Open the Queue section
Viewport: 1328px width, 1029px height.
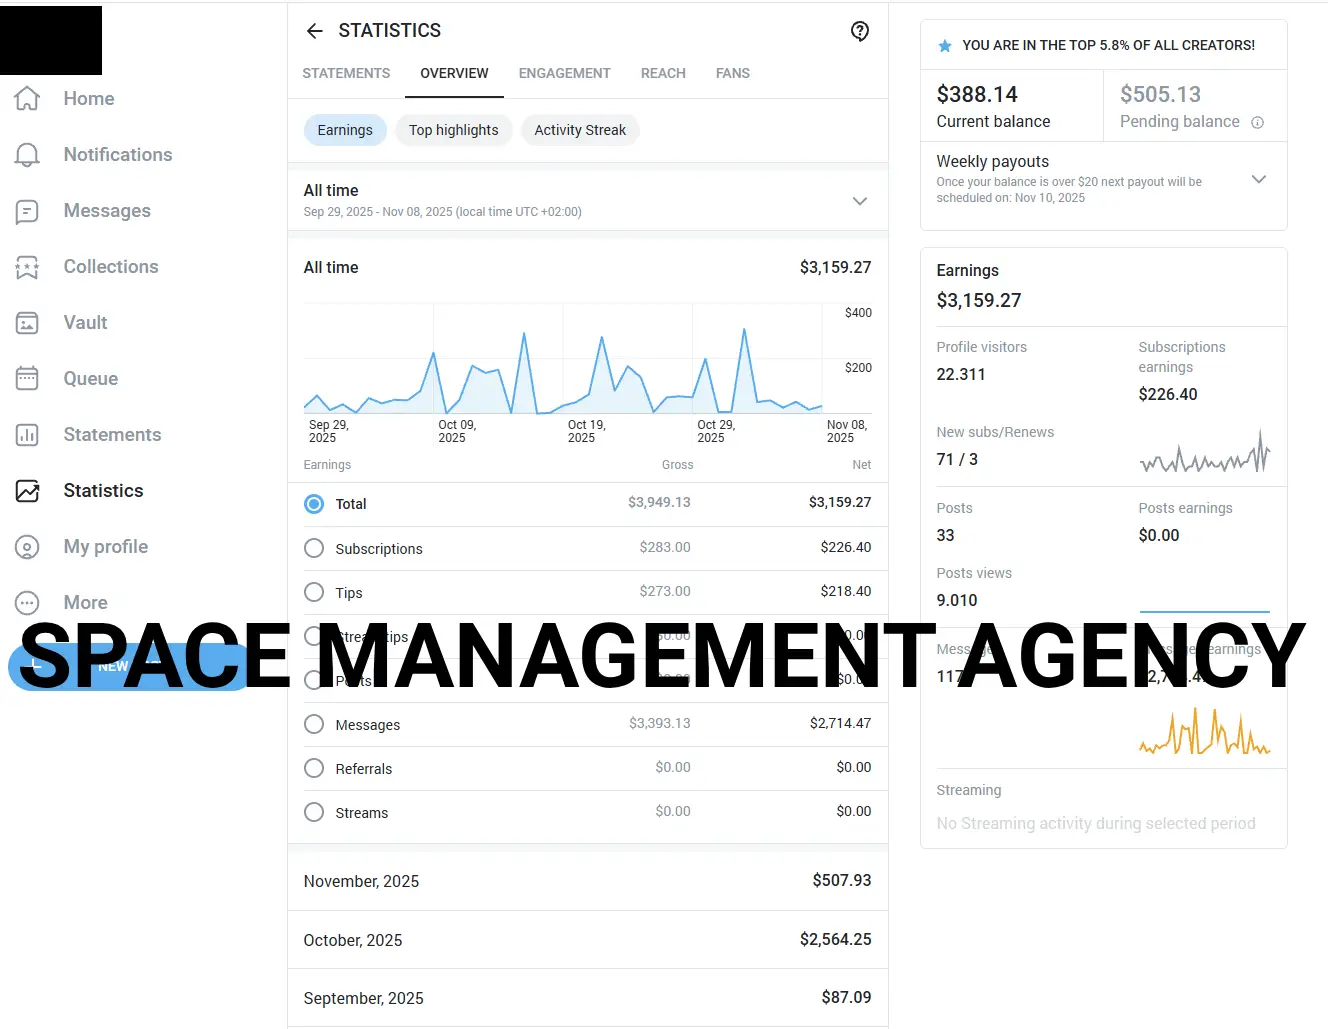90,378
